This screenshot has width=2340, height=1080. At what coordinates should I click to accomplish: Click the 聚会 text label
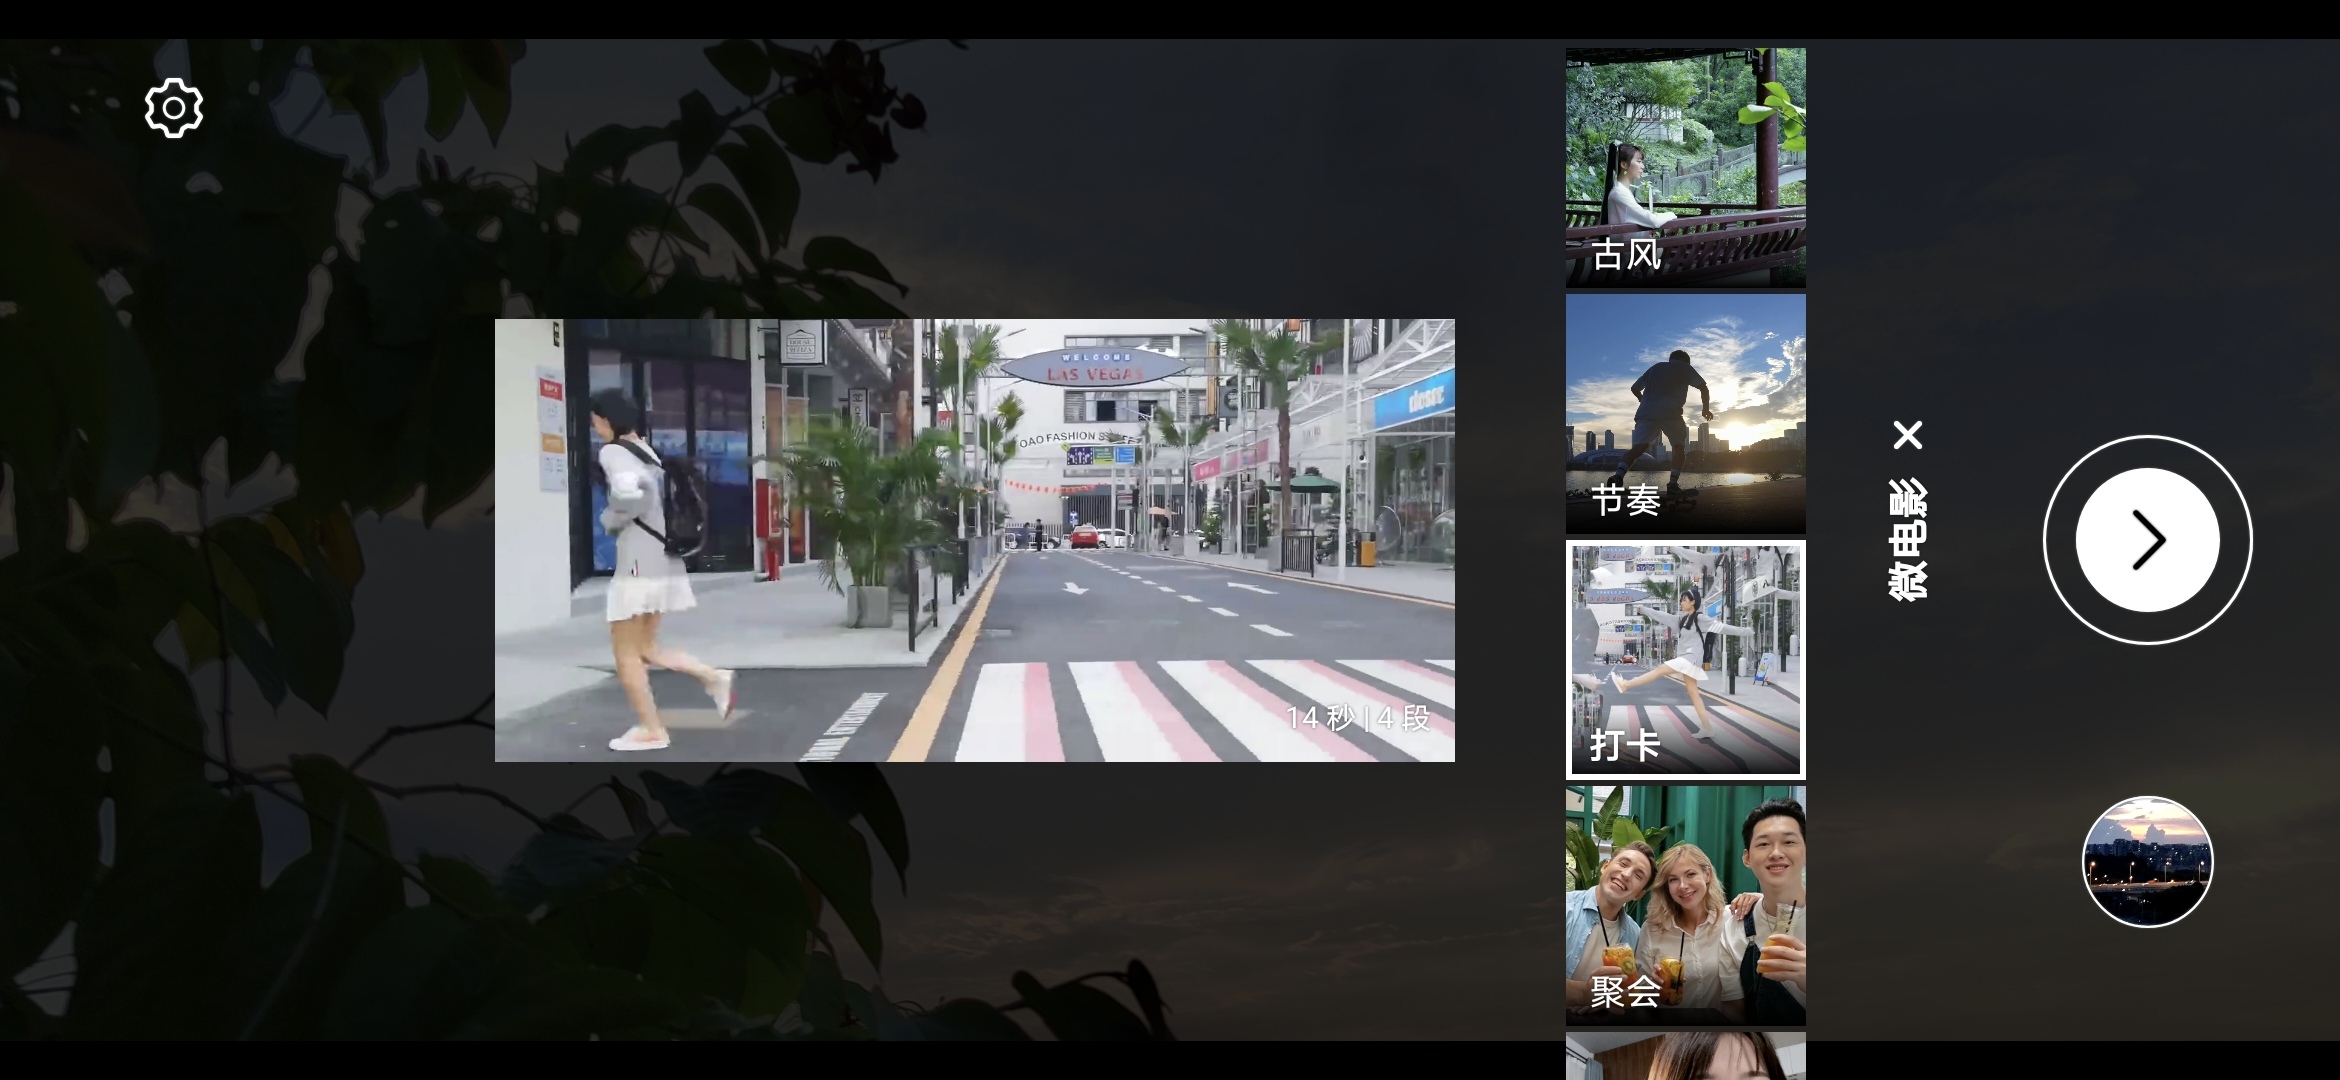(1626, 992)
